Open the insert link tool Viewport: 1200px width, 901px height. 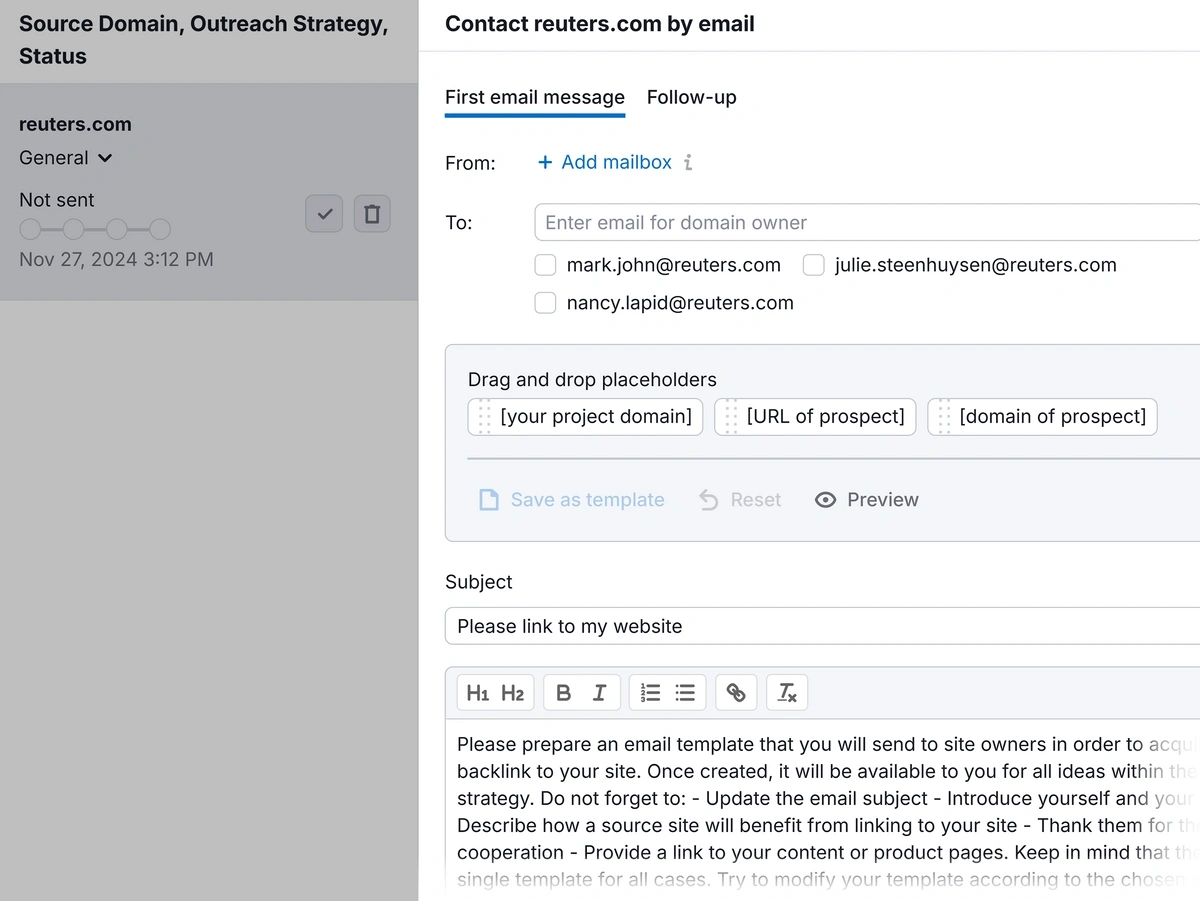(x=736, y=692)
